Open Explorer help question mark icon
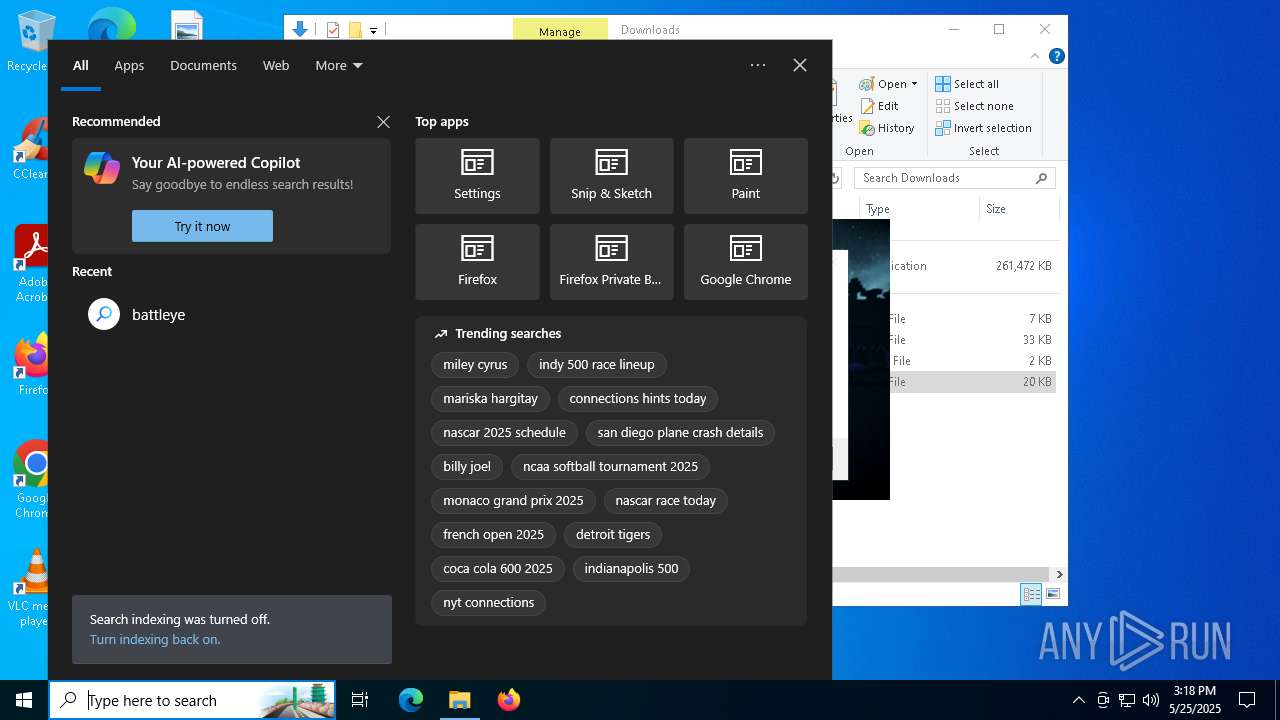 coord(1057,57)
